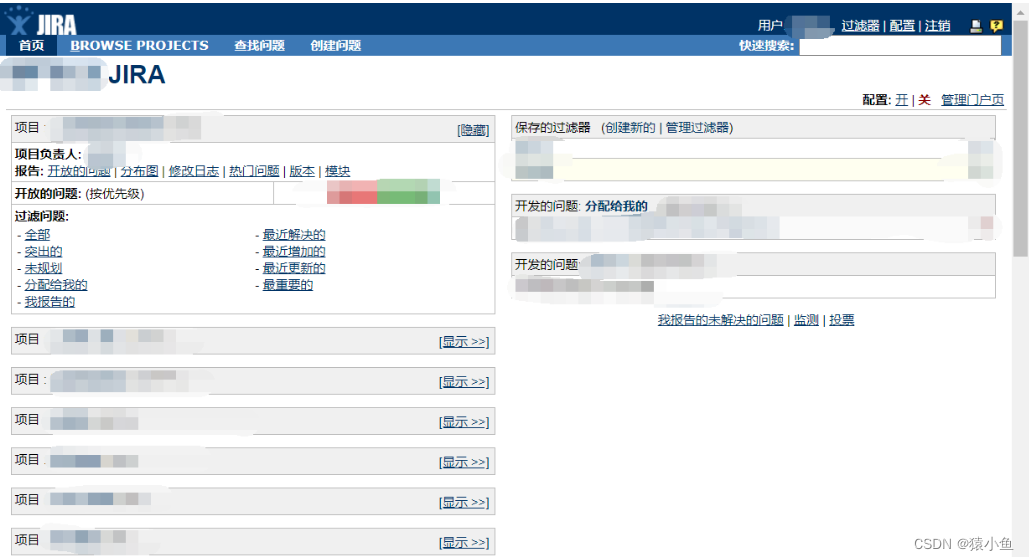This screenshot has width=1029, height=560.
Task: Go to the 查找问题 menu item
Action: point(259,45)
